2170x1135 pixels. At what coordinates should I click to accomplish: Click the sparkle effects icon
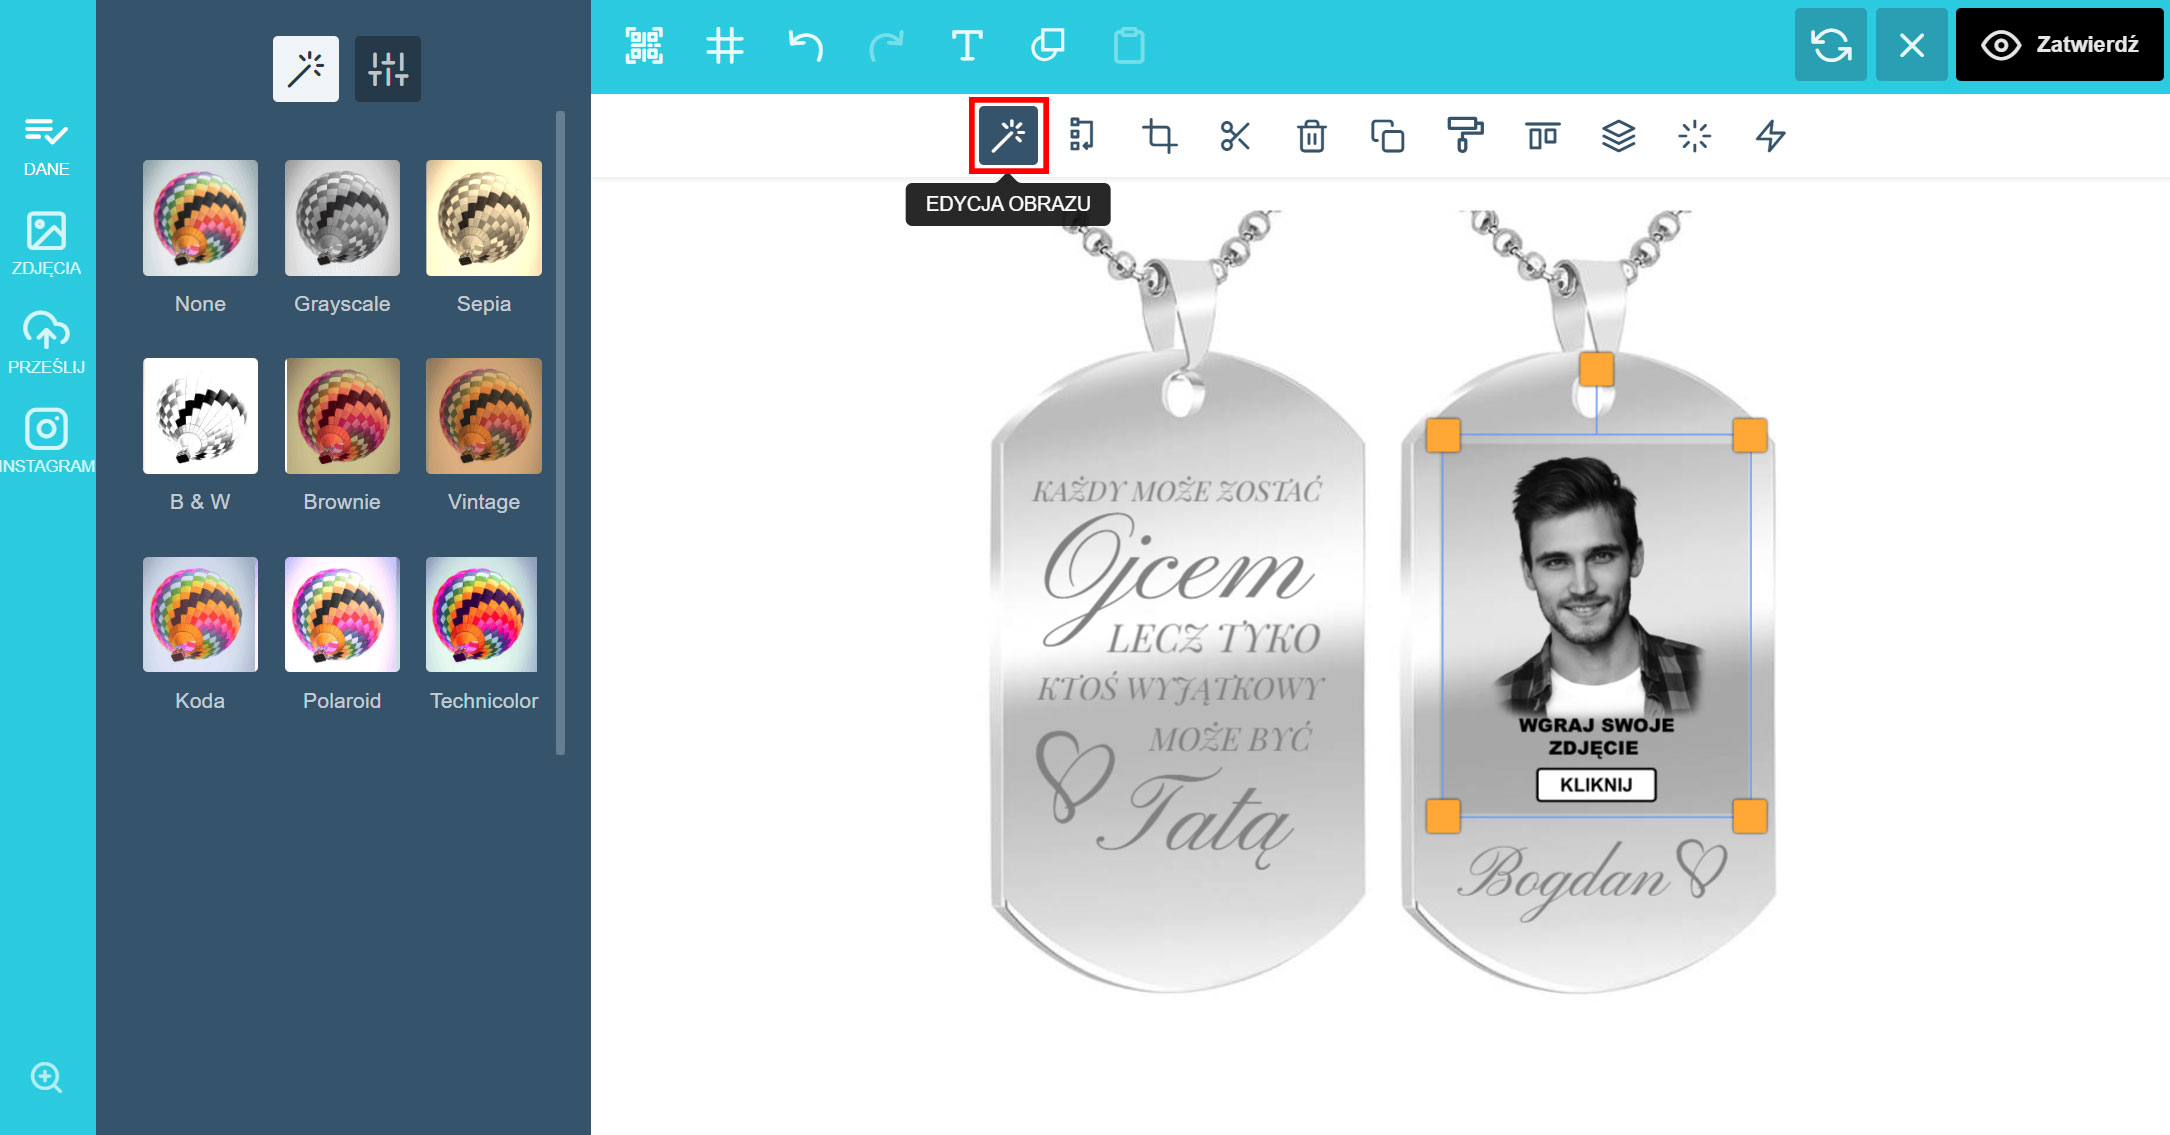pos(1694,135)
